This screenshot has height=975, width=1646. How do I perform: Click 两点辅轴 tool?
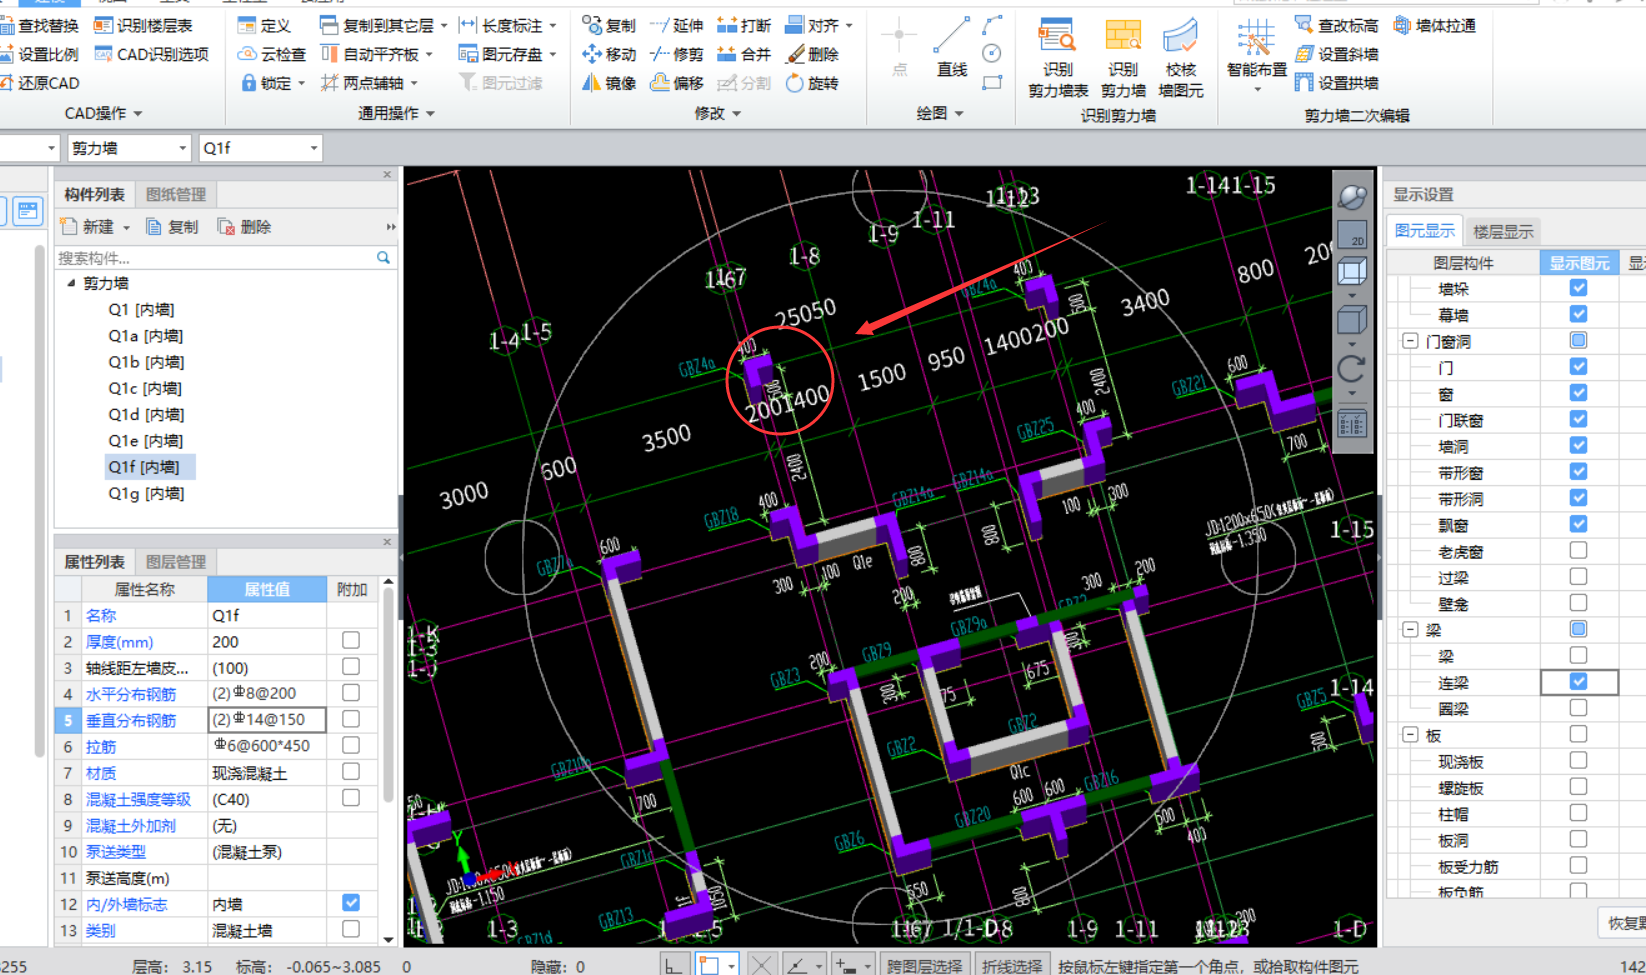pos(368,83)
